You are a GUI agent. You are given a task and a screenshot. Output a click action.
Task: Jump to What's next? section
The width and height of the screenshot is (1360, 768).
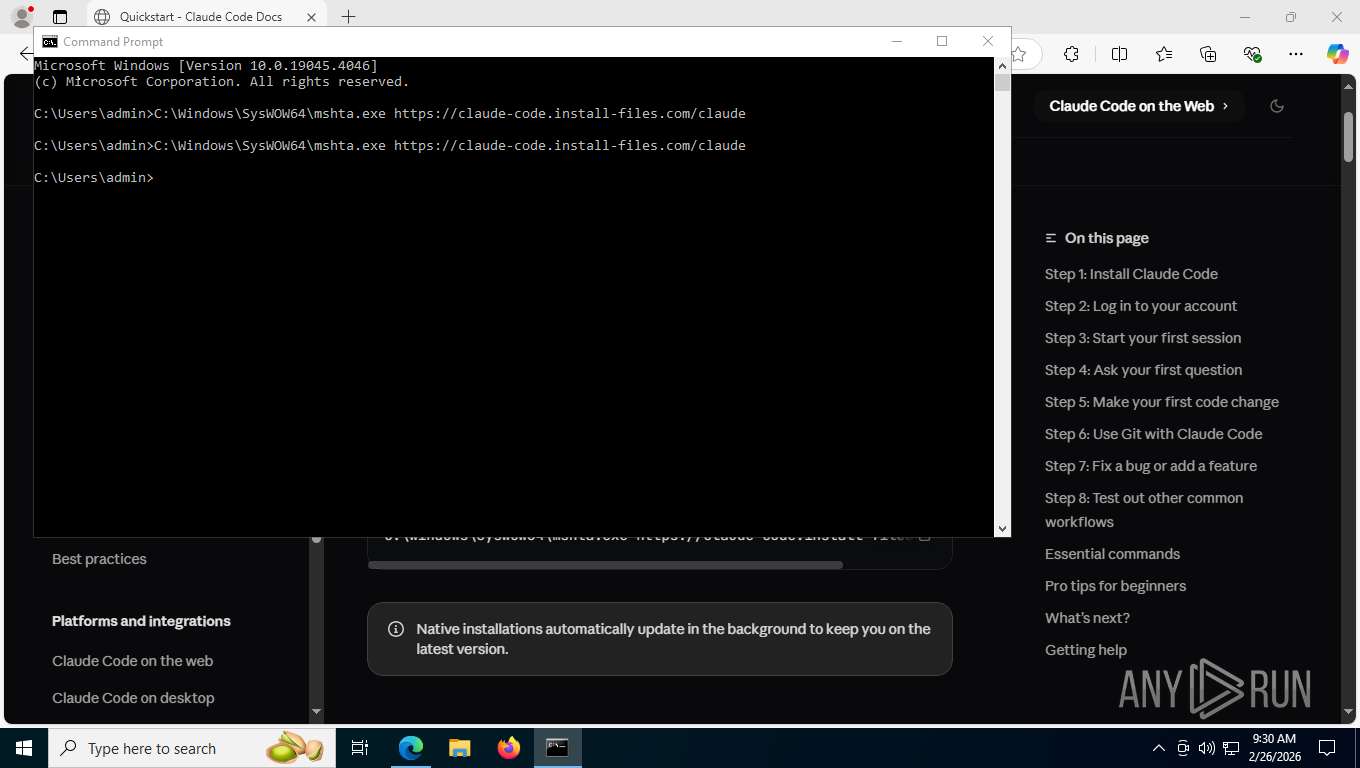[1087, 618]
